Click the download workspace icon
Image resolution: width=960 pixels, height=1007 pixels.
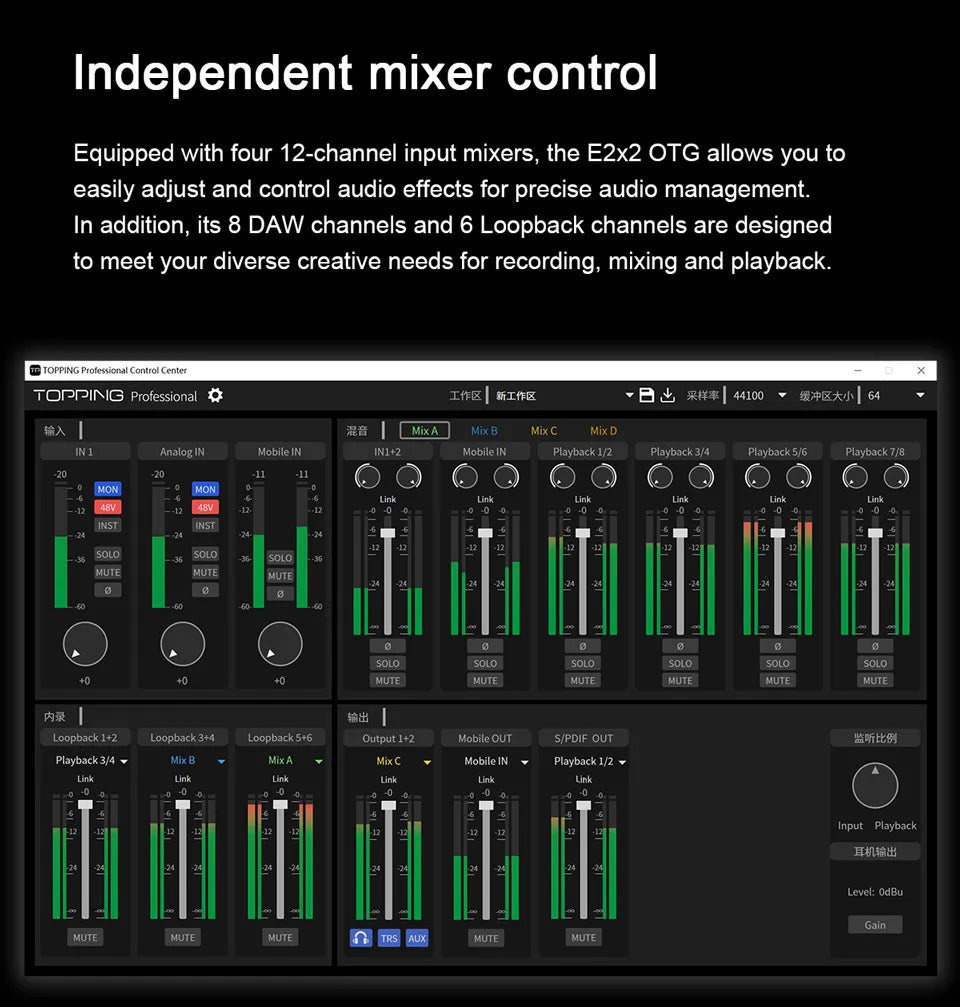[667, 394]
